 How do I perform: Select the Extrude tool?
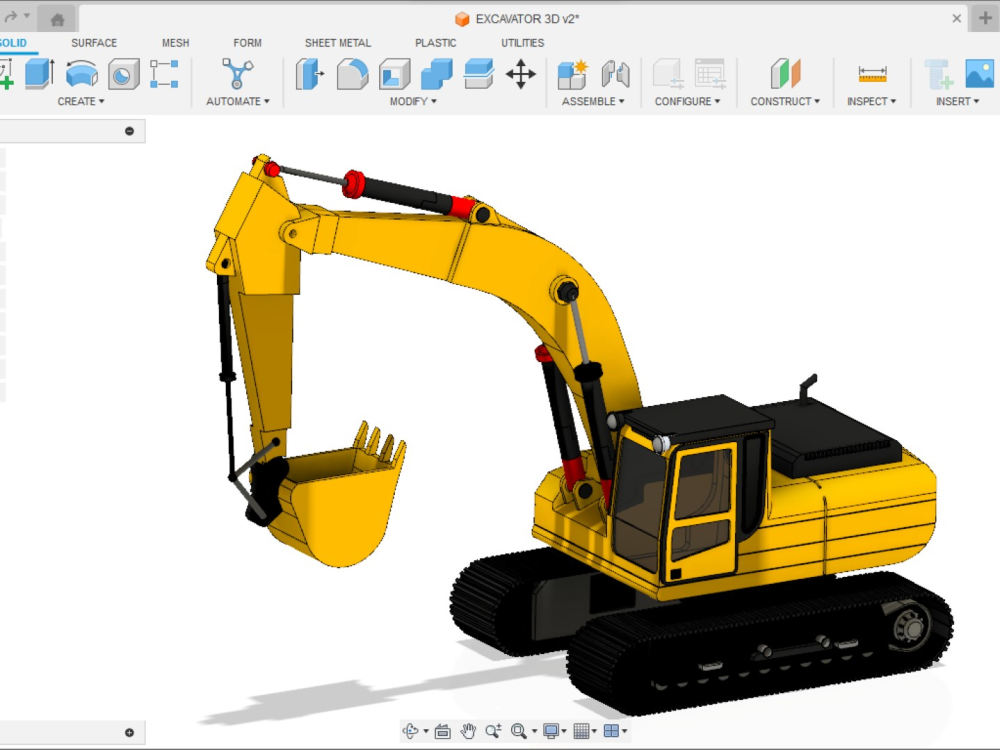tap(38, 75)
